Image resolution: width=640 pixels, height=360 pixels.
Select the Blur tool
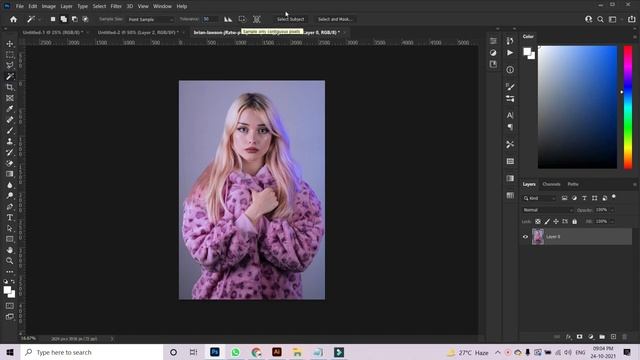(x=10, y=185)
